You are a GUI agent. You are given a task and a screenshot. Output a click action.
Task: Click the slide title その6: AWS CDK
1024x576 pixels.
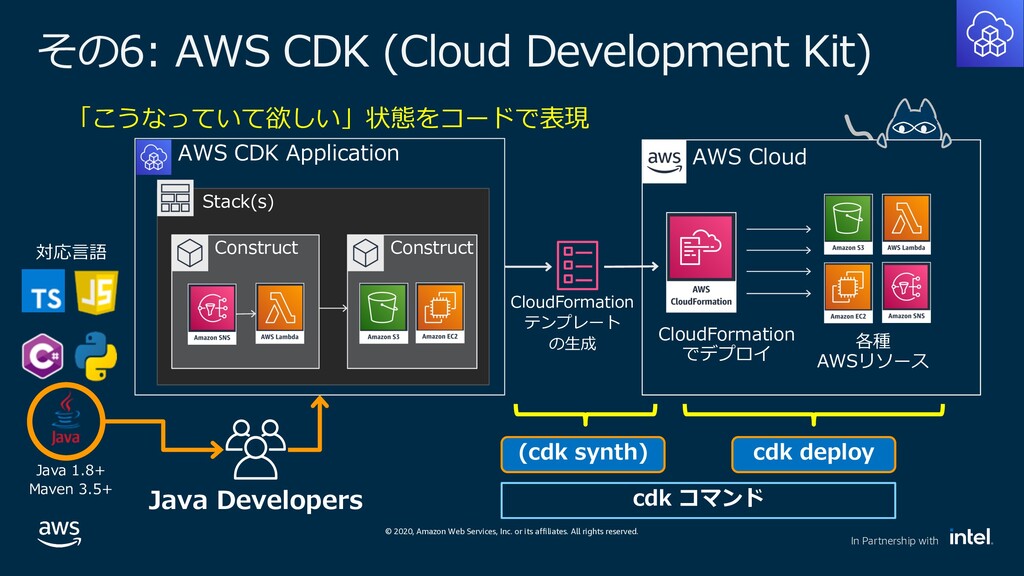(455, 51)
